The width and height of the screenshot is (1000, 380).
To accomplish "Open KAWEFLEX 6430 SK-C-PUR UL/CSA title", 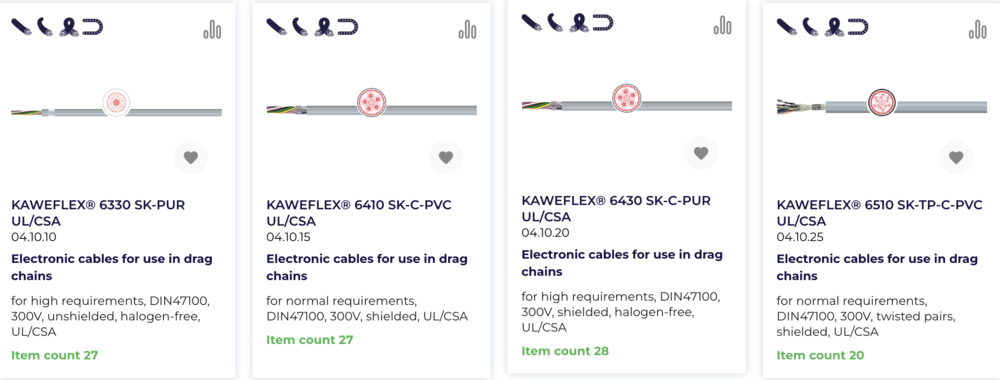I will tap(616, 208).
